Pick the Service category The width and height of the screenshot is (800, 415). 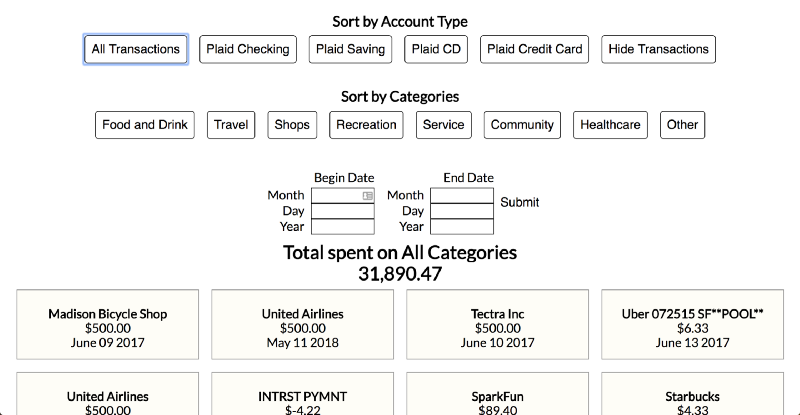click(443, 125)
